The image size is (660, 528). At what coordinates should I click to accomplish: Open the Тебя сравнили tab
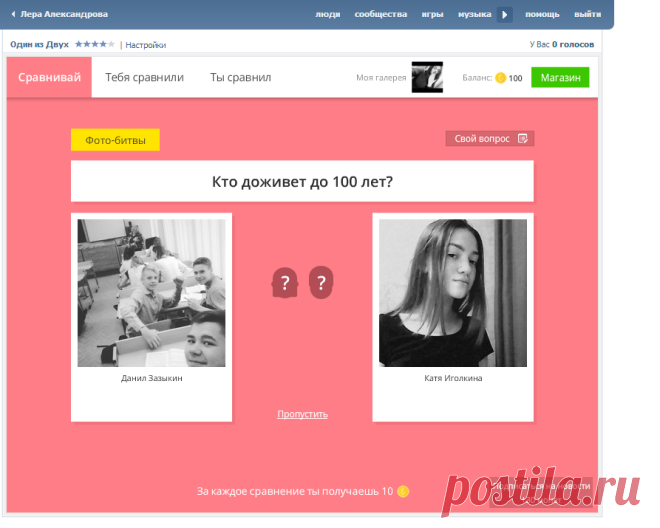[x=144, y=77]
